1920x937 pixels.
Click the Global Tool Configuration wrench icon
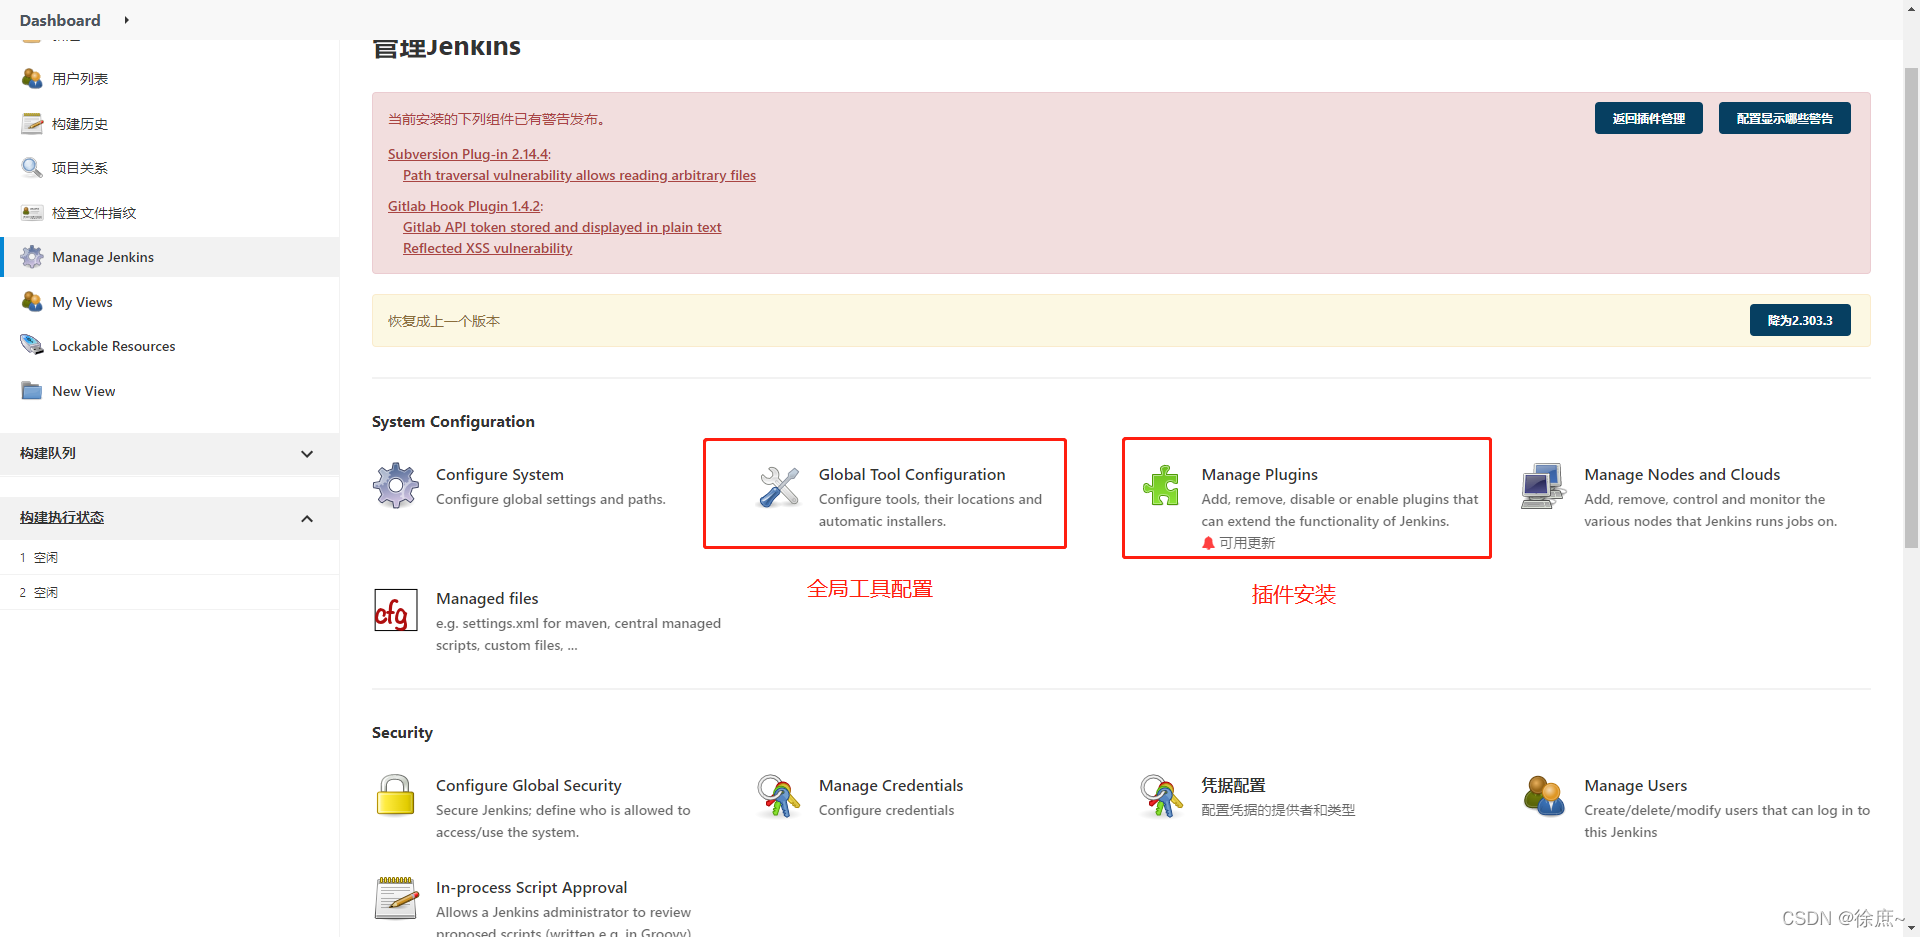click(x=779, y=487)
